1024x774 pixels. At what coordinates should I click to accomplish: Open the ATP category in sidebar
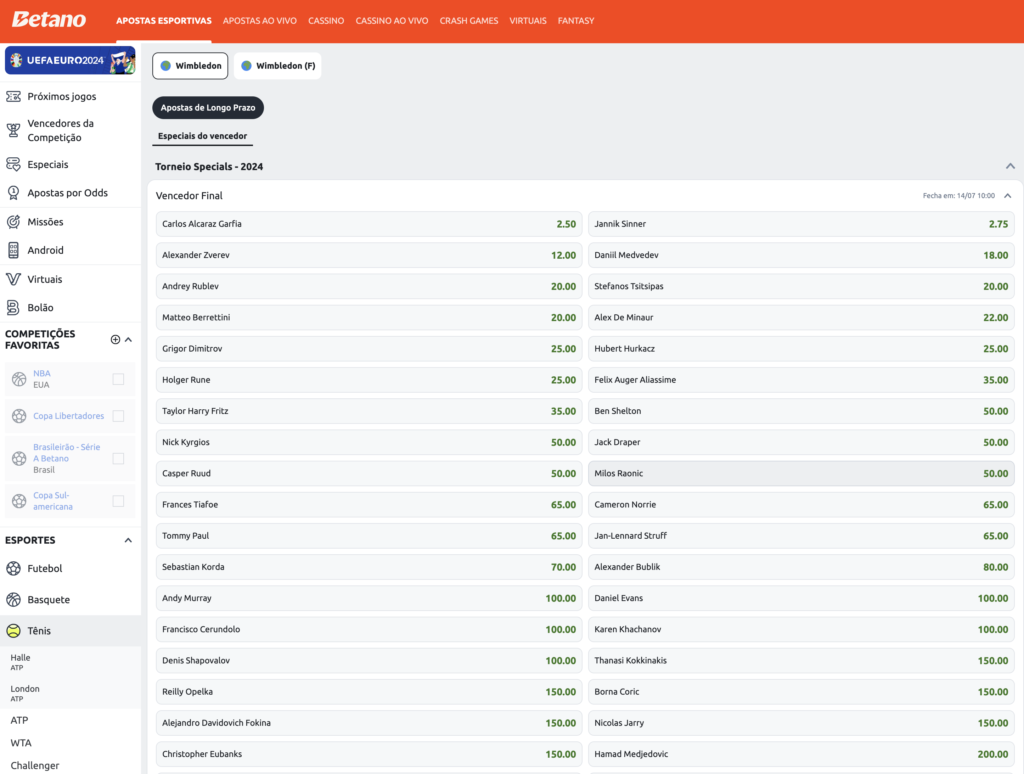point(19,720)
